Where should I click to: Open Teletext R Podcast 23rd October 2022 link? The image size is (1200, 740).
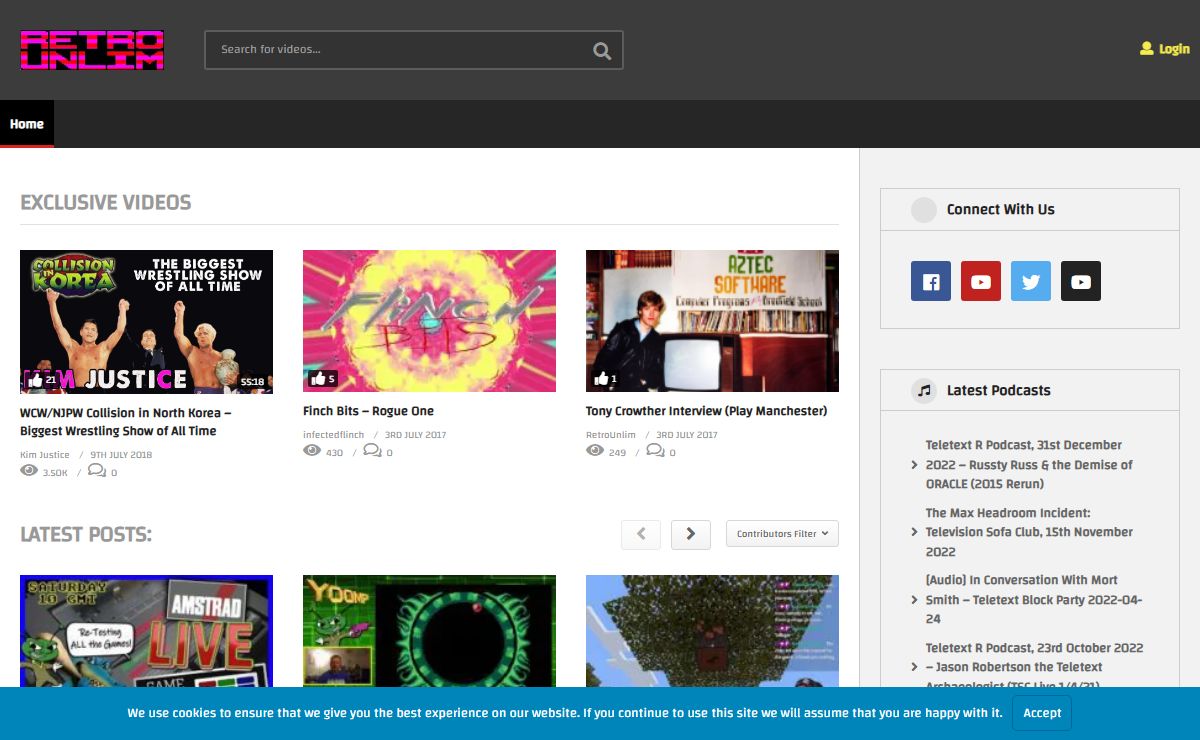(1034, 667)
